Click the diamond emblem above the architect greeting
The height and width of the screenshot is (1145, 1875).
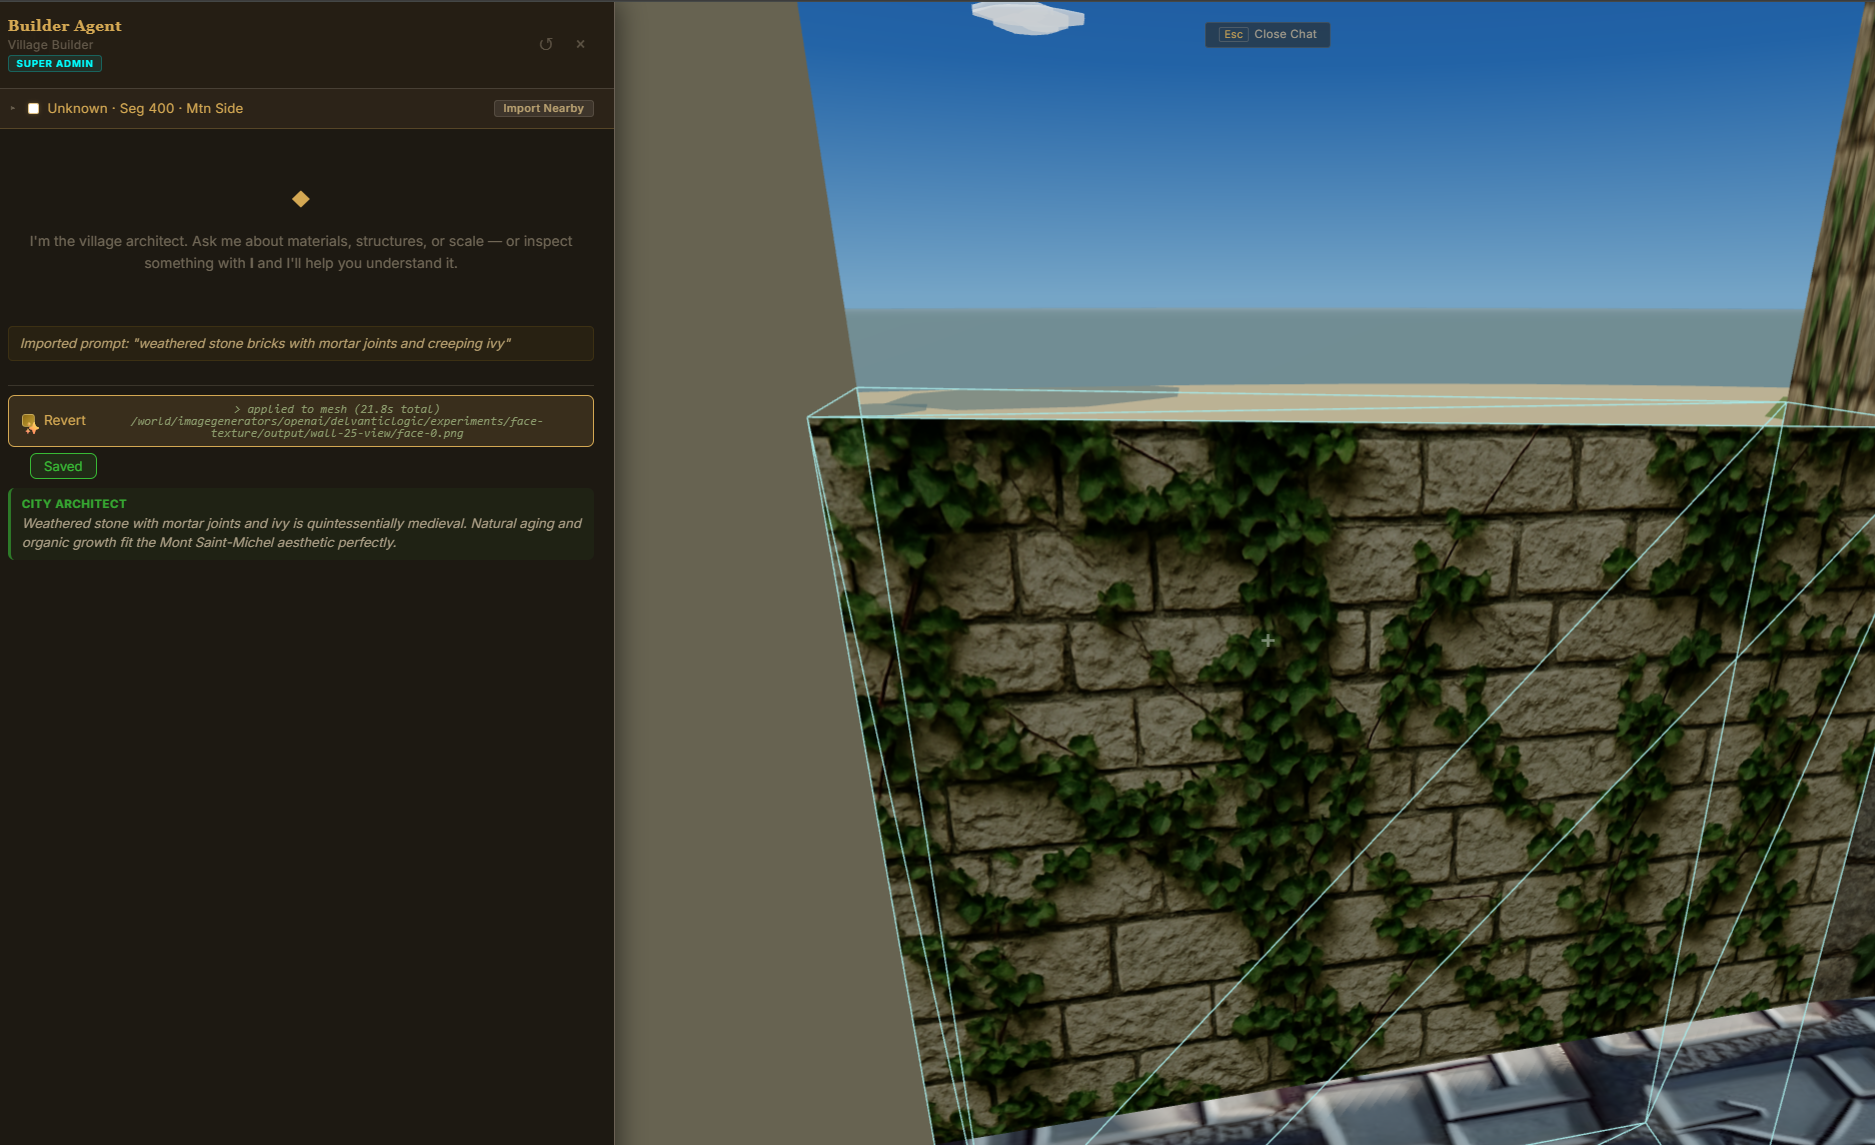click(x=301, y=198)
